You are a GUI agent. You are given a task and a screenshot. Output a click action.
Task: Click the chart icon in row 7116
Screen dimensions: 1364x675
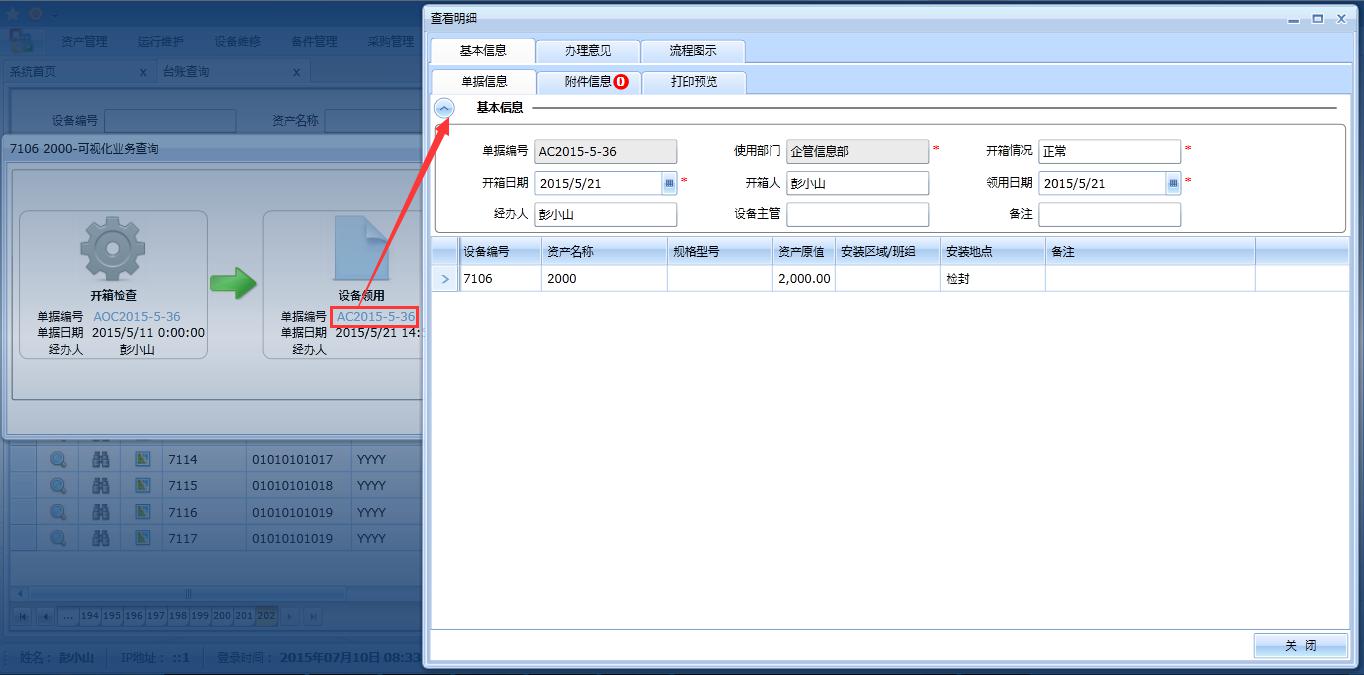[142, 512]
